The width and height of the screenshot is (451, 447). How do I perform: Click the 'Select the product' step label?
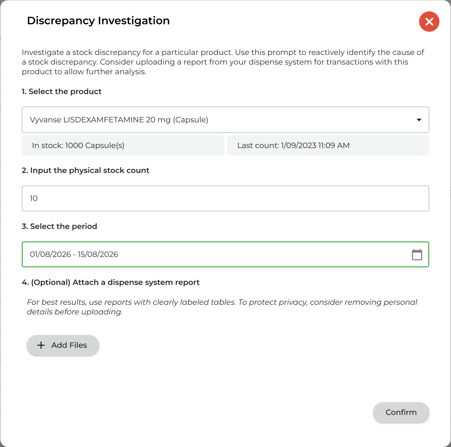pos(62,91)
